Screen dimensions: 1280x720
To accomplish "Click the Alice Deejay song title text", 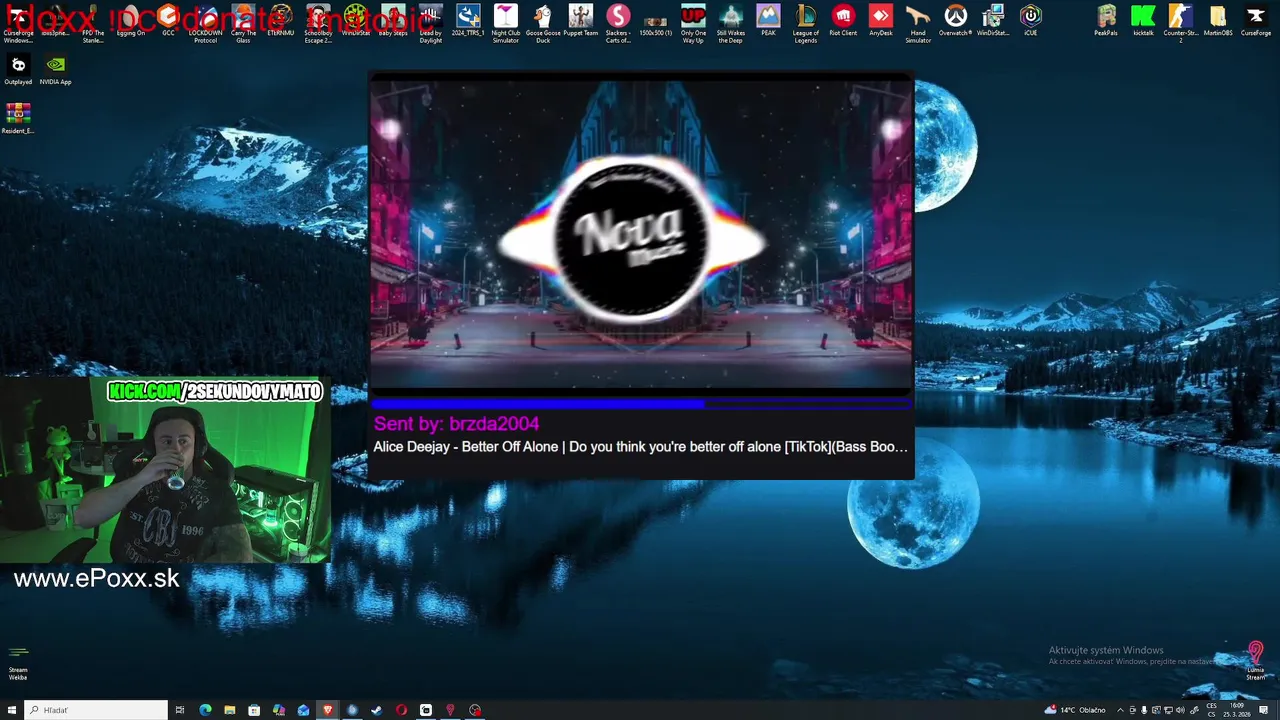I will (641, 447).
